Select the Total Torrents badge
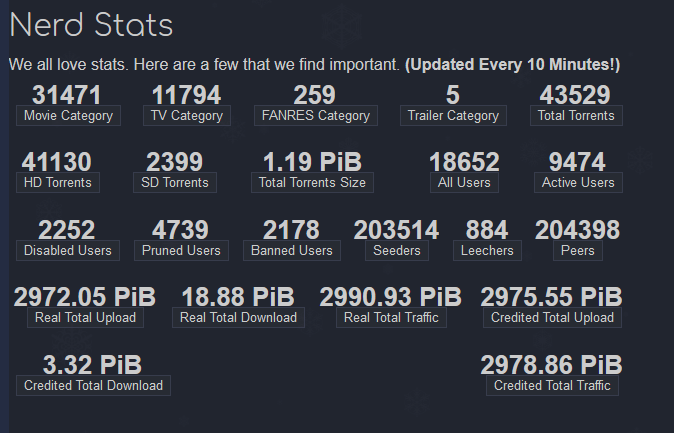674x433 pixels. pos(576,116)
